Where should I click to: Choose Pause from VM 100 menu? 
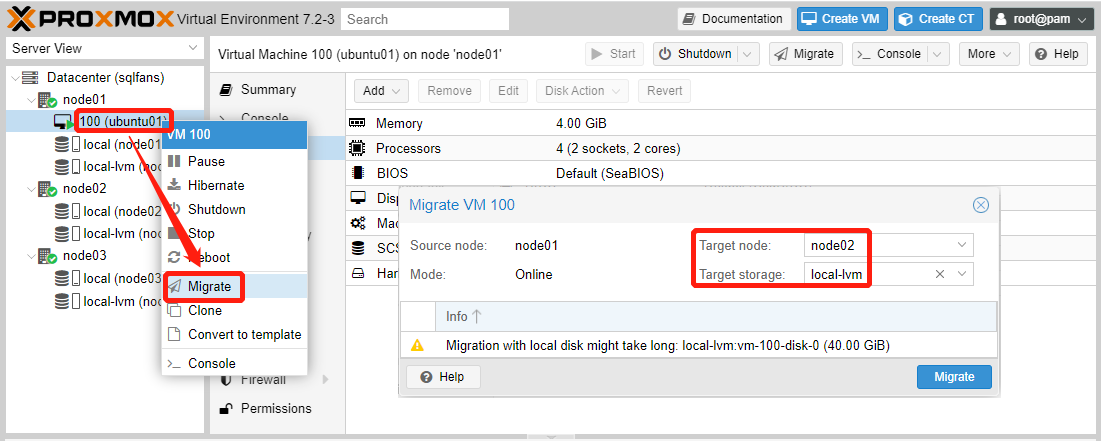[235, 162]
